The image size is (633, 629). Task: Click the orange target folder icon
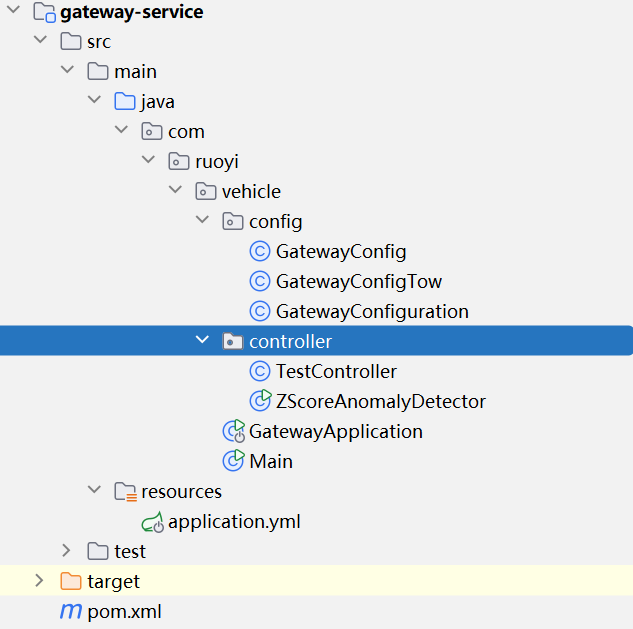point(71,581)
